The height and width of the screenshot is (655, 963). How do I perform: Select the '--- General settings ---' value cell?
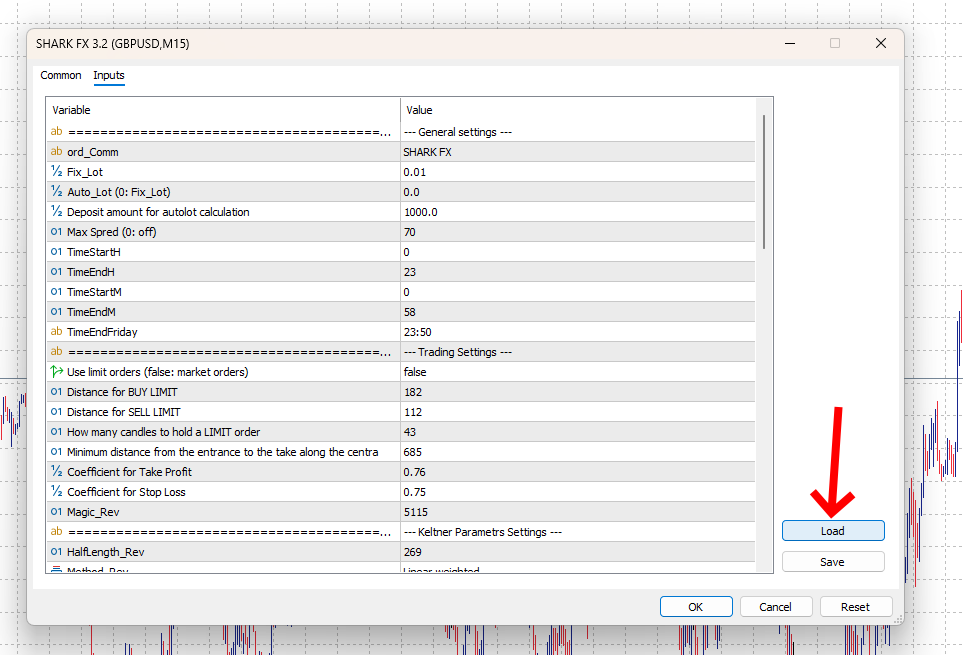tap(578, 132)
